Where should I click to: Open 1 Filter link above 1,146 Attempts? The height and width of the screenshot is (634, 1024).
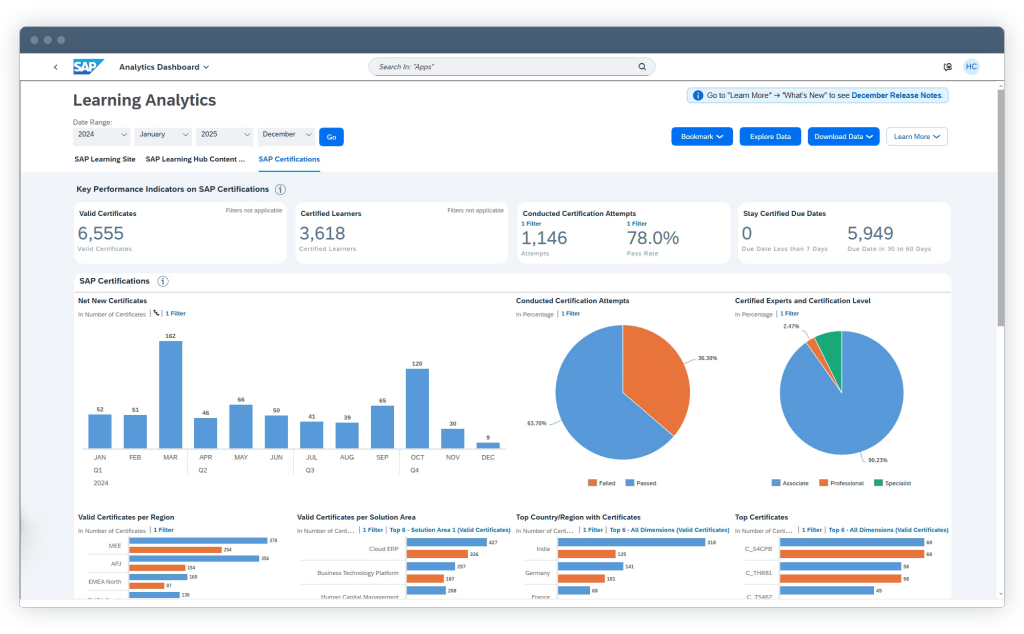[x=531, y=224]
